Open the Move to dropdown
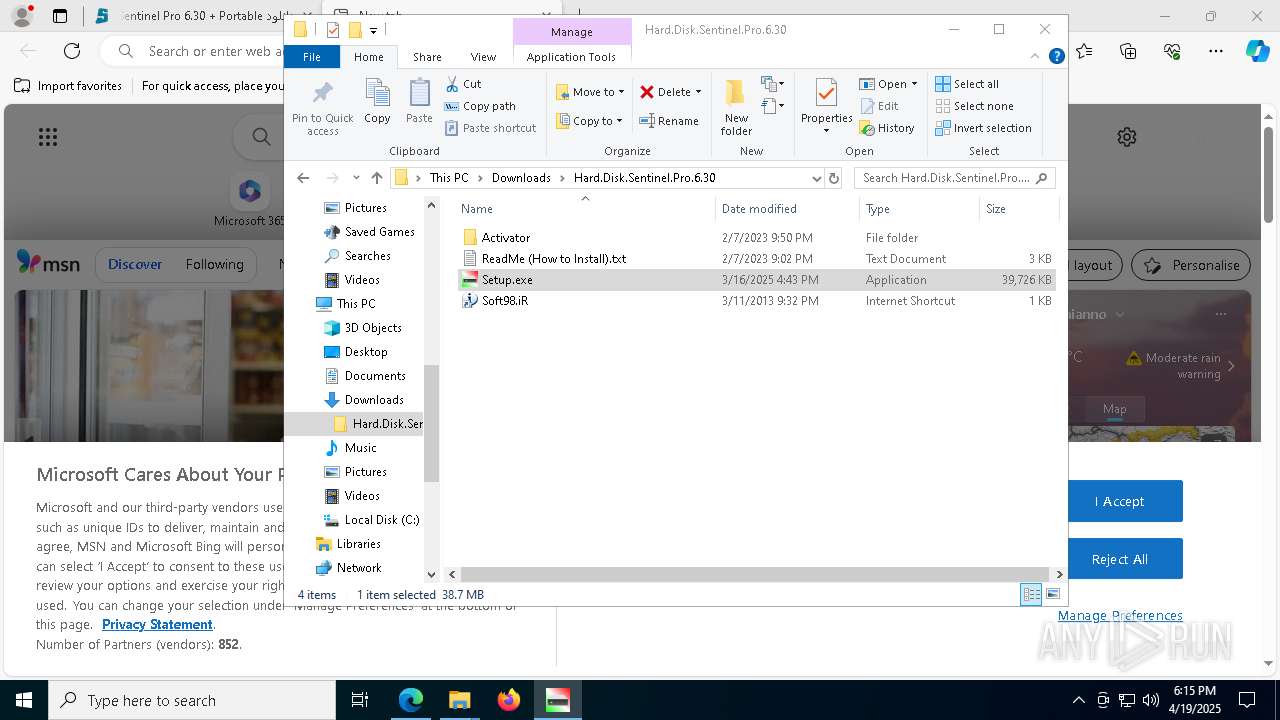The height and width of the screenshot is (720, 1280). [590, 92]
